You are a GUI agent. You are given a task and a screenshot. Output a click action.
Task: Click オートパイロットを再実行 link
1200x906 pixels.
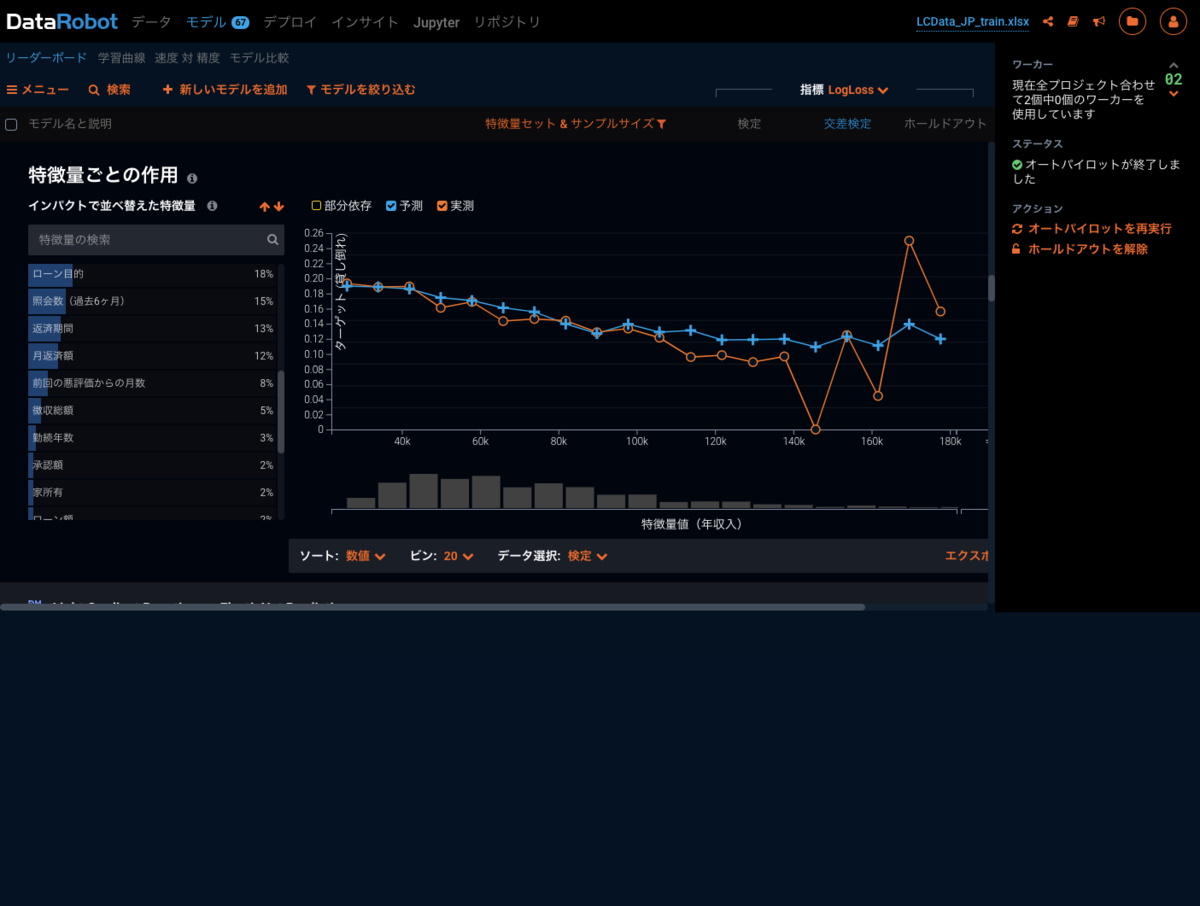tap(1092, 229)
